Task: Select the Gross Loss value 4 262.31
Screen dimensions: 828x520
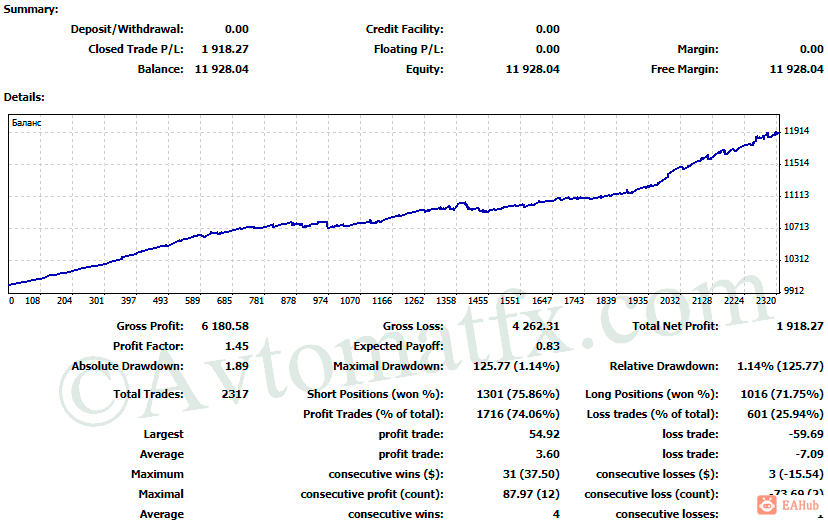Action: pos(536,326)
